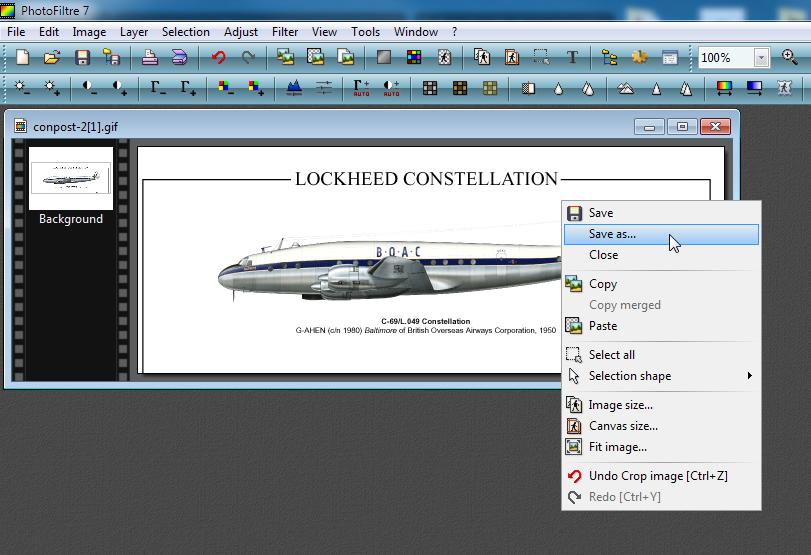811x555 pixels.
Task: Open the Adjust menu
Action: click(x=241, y=32)
